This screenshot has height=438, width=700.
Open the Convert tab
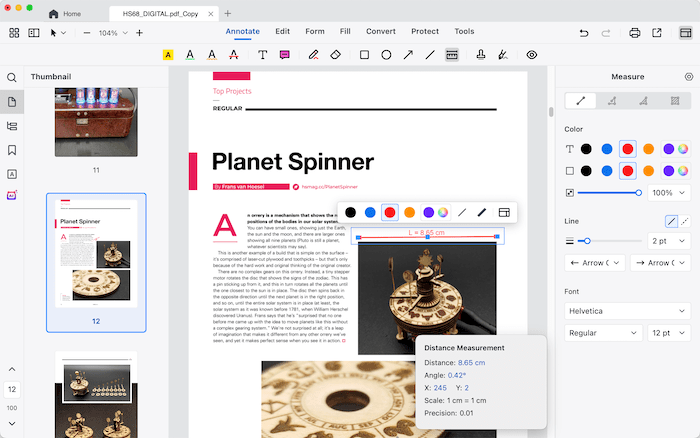click(x=382, y=31)
